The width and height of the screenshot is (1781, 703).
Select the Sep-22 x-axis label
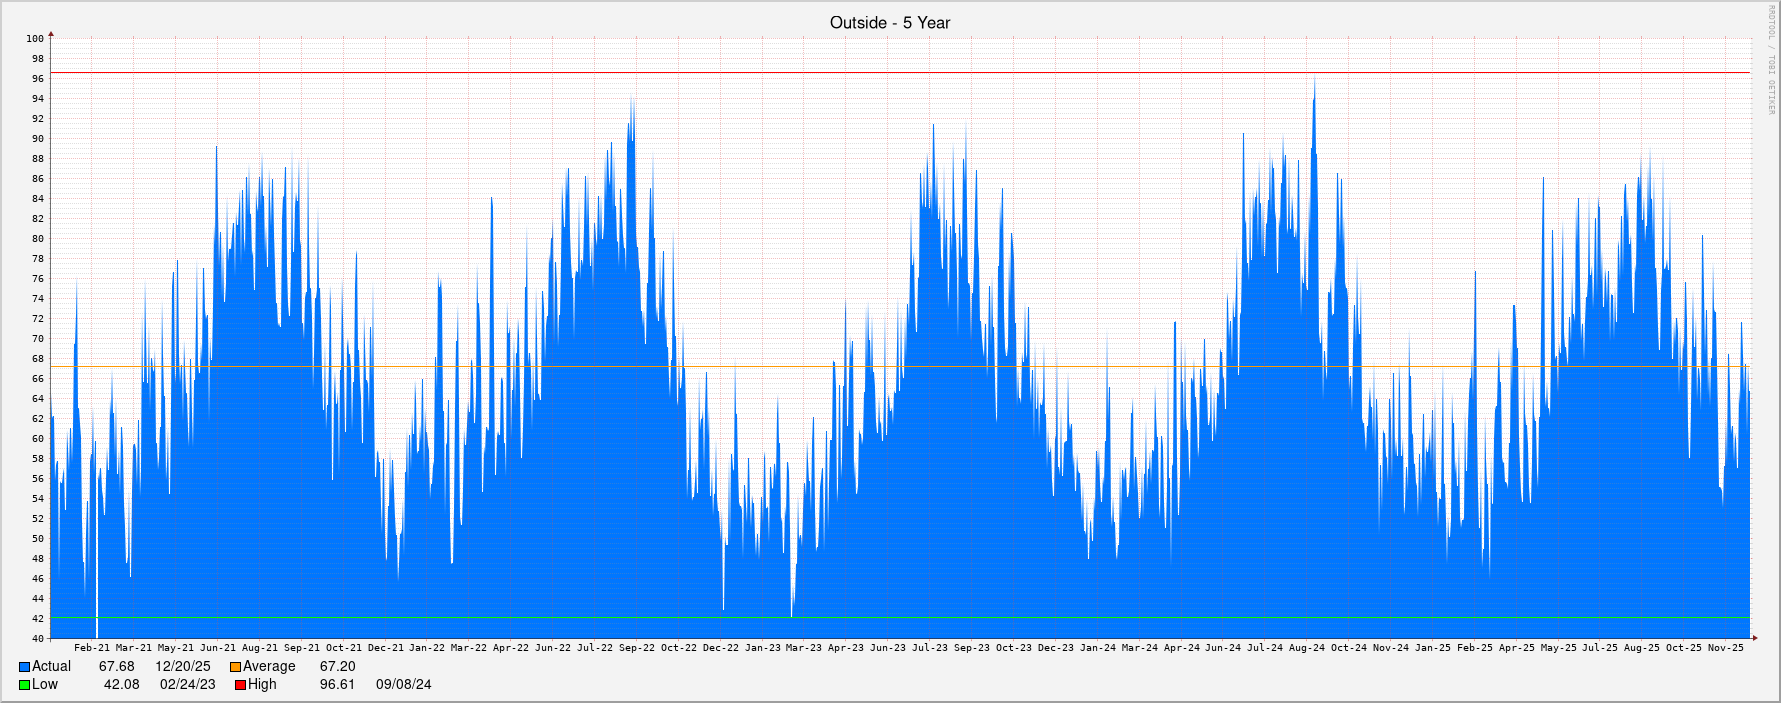pos(637,648)
